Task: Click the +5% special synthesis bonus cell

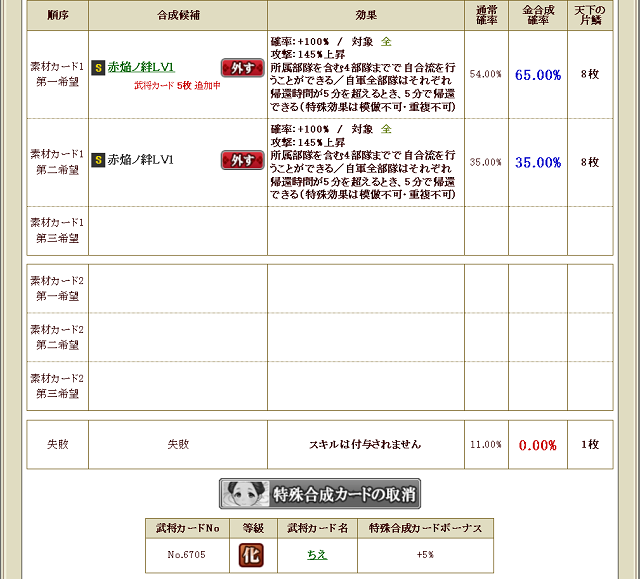Action: point(425,553)
